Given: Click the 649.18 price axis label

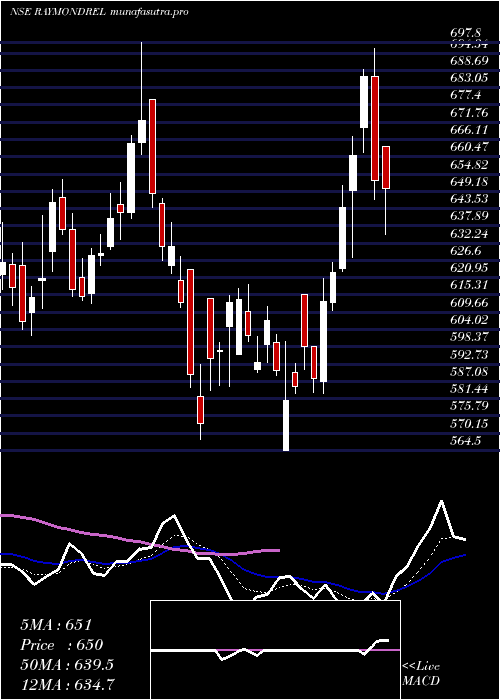Looking at the screenshot, I should click(x=468, y=181).
